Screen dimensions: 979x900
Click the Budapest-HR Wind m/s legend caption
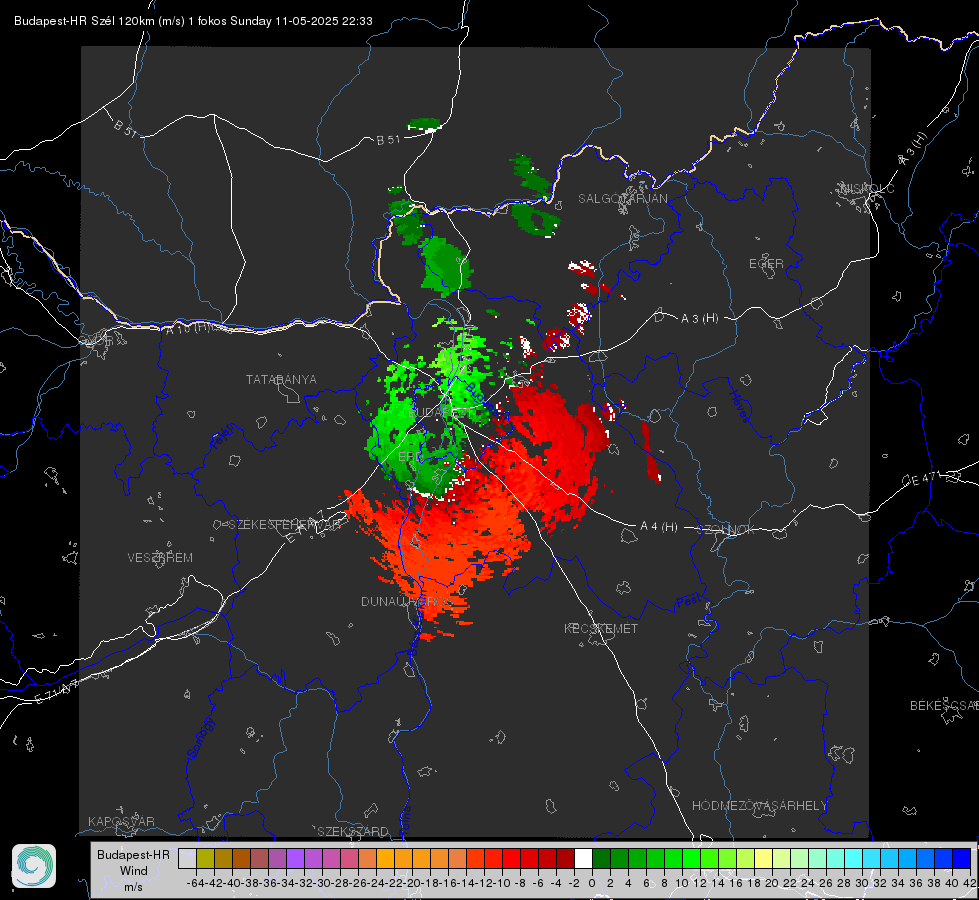pyautogui.click(x=134, y=870)
